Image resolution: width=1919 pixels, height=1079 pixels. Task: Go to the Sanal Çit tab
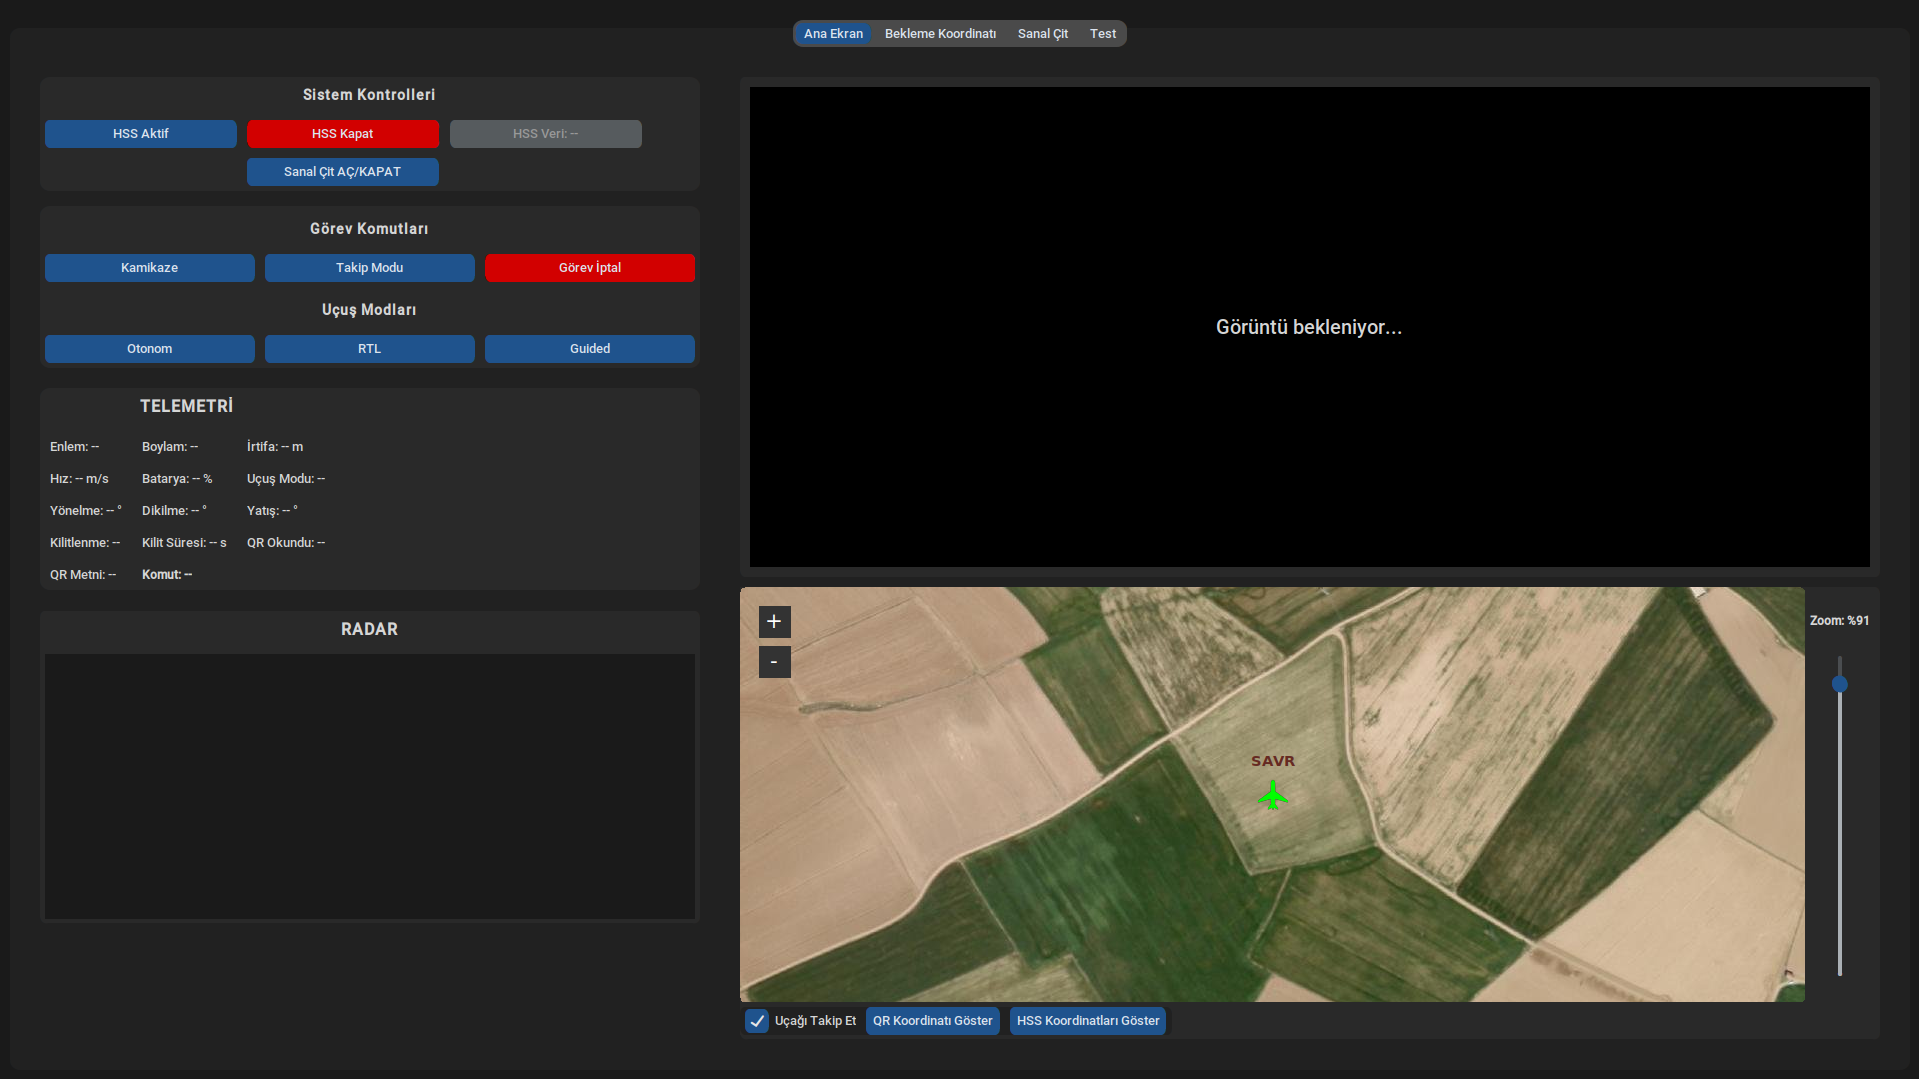[x=1042, y=34]
